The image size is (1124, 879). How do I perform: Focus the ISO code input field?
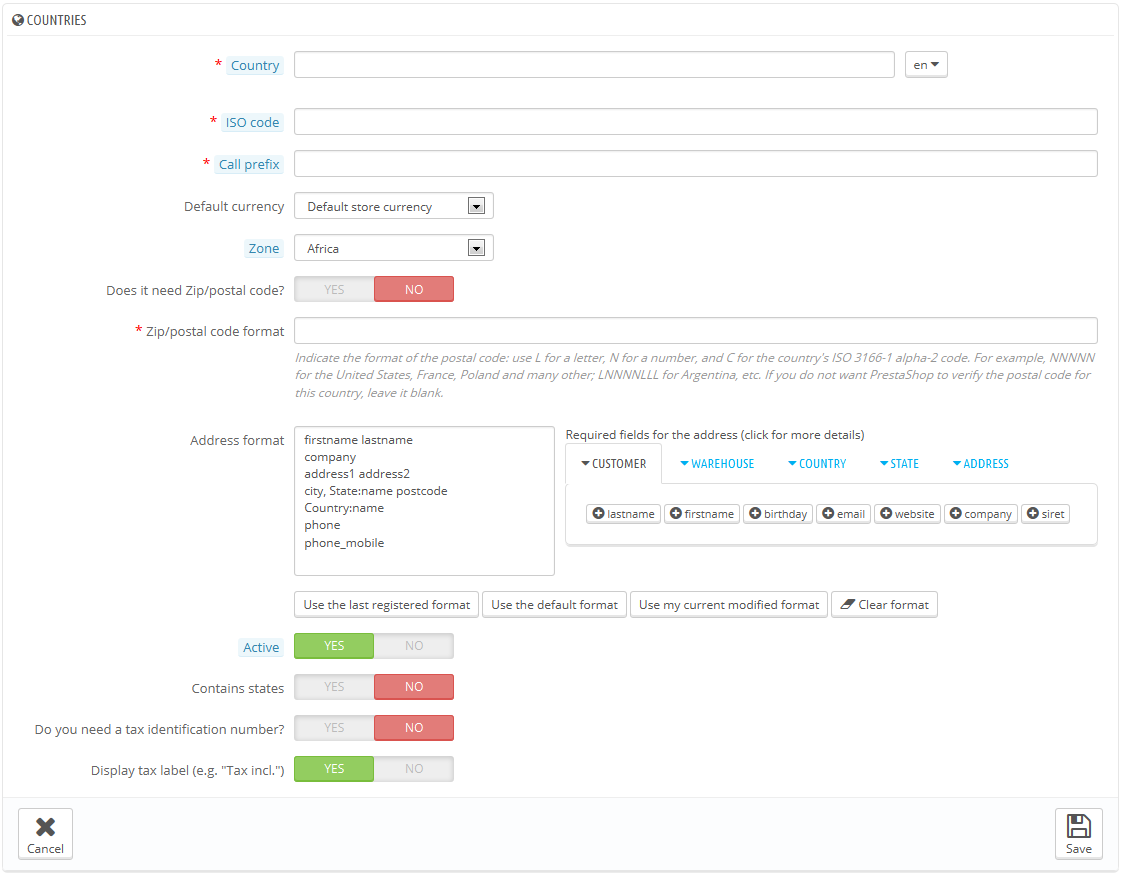tap(695, 121)
